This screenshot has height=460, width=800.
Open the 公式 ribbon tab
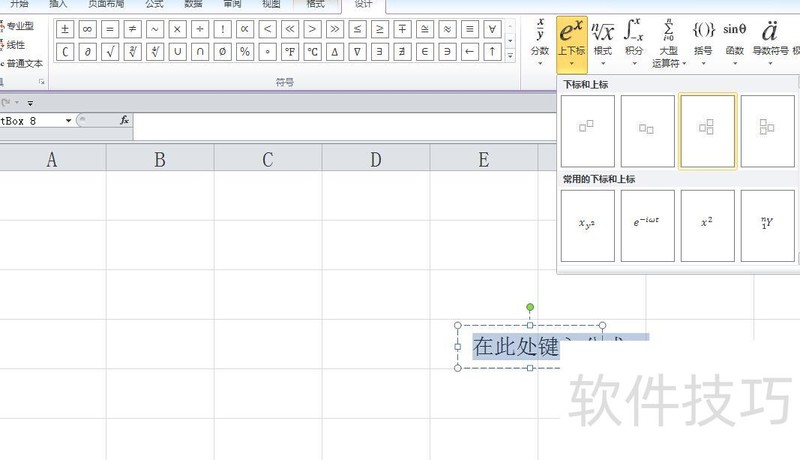154,5
